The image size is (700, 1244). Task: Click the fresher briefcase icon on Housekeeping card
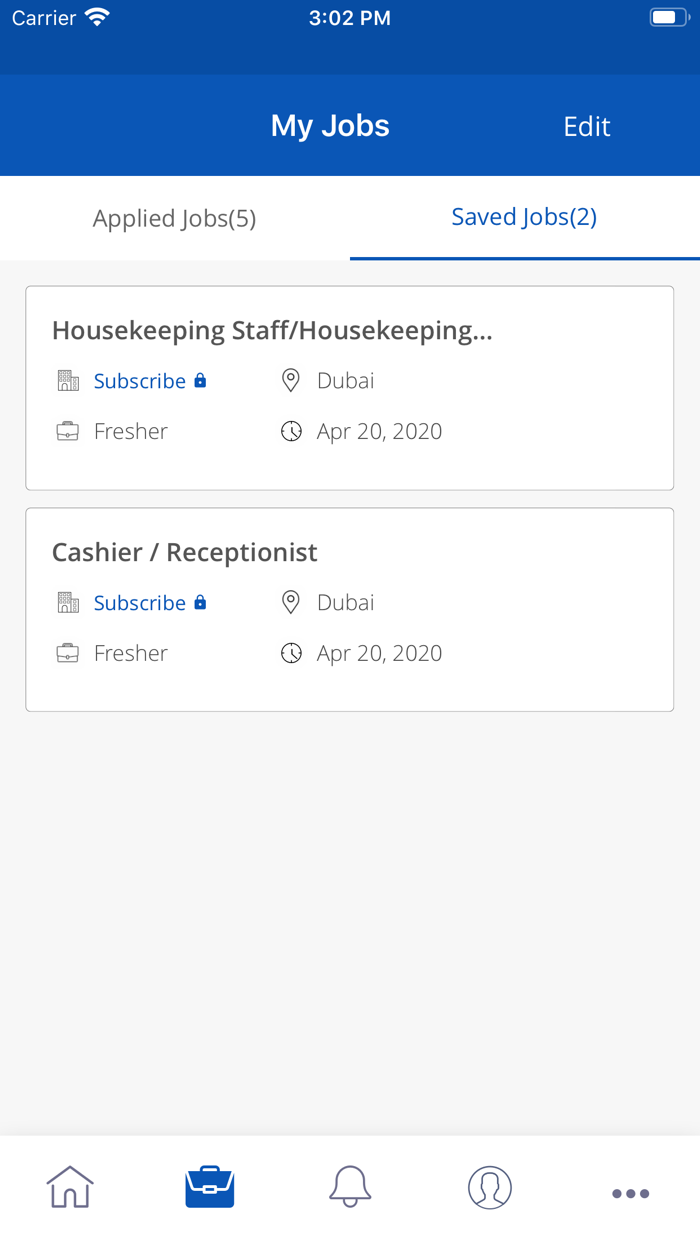(66, 430)
